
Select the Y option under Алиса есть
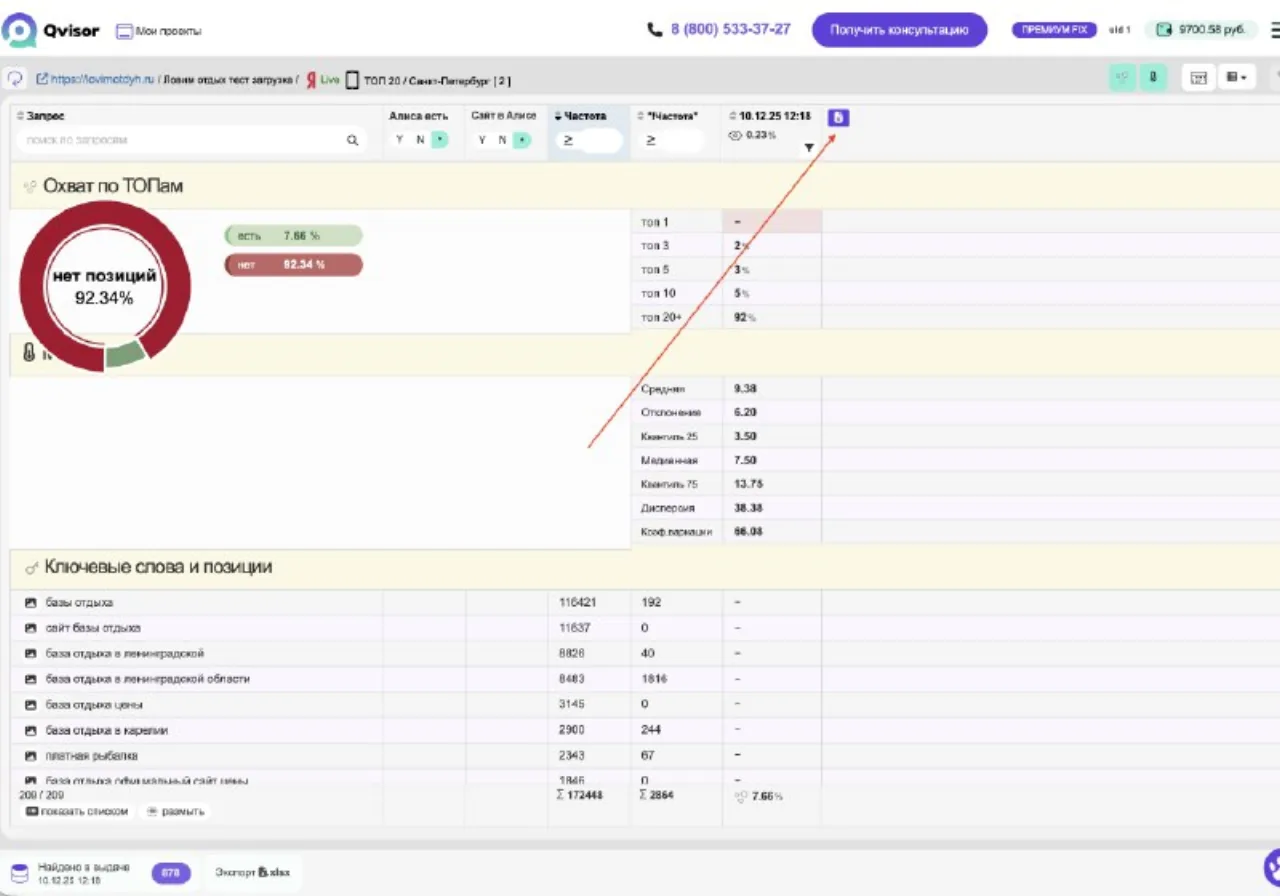pos(399,140)
